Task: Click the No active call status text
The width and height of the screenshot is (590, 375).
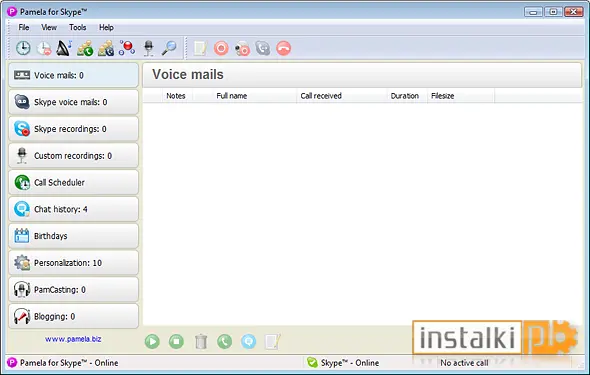Action: [x=464, y=363]
